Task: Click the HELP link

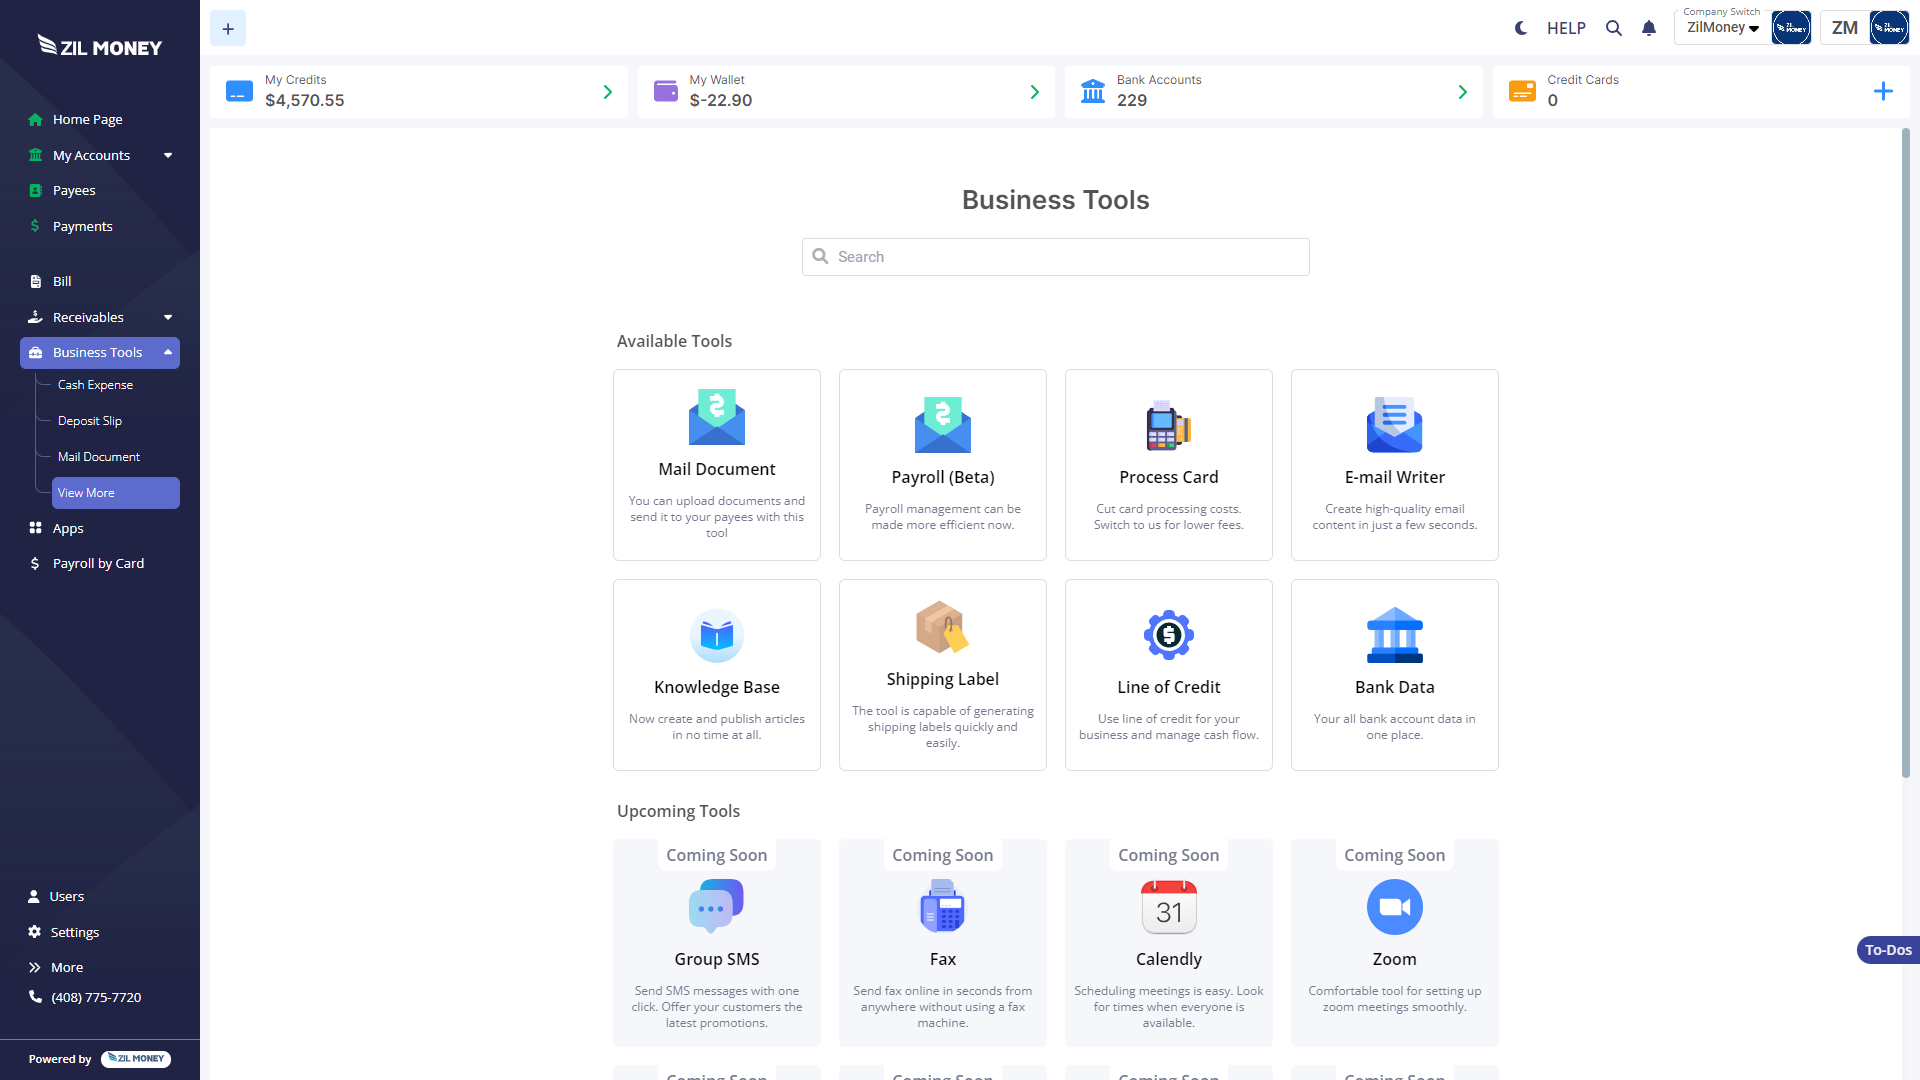Action: pyautogui.click(x=1566, y=28)
